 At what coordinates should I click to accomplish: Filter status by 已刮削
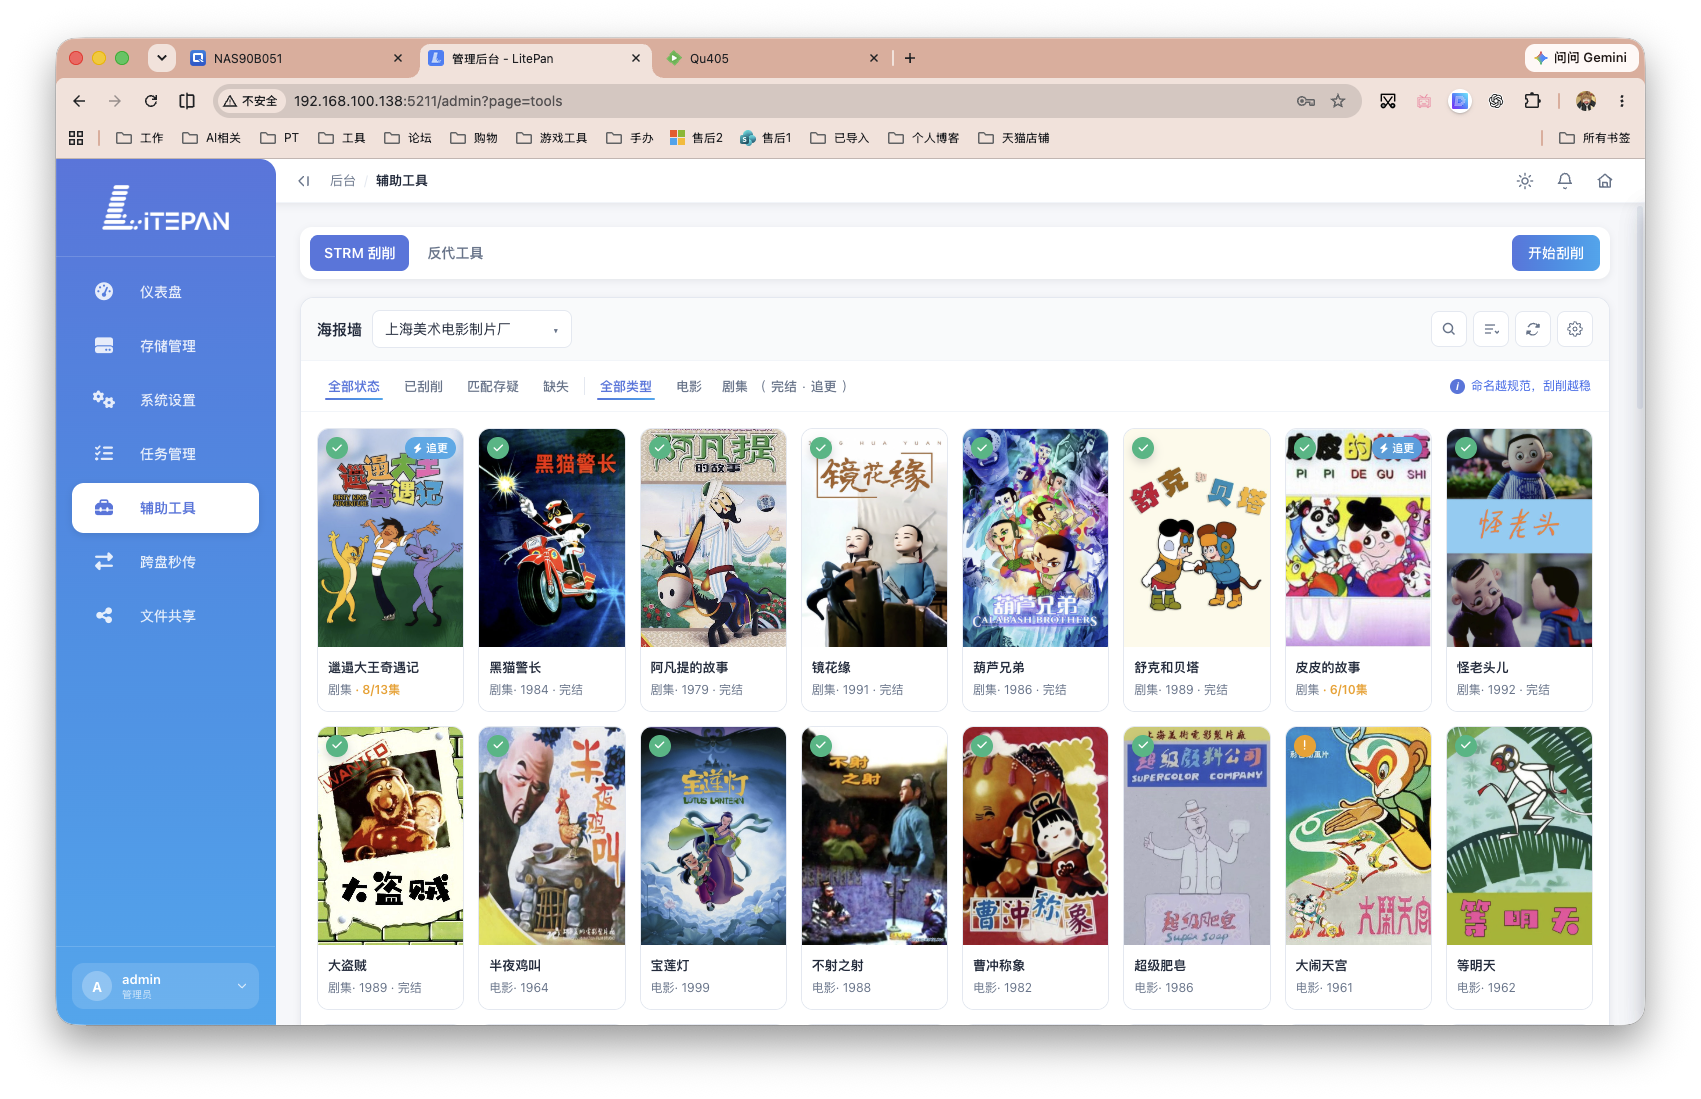tap(423, 387)
